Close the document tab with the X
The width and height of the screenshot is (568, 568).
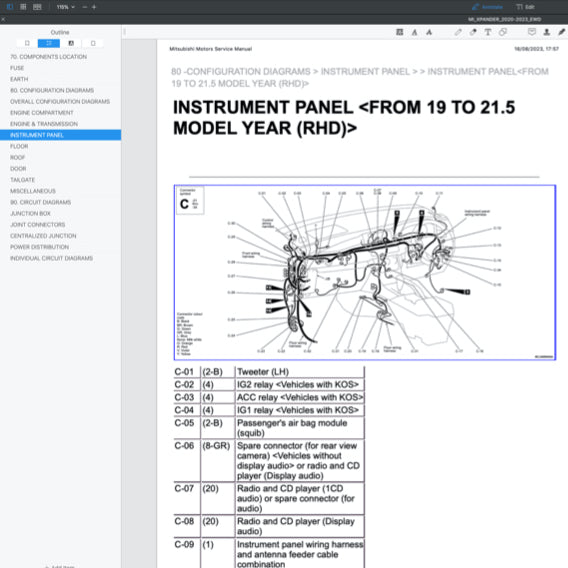(x=3, y=19)
